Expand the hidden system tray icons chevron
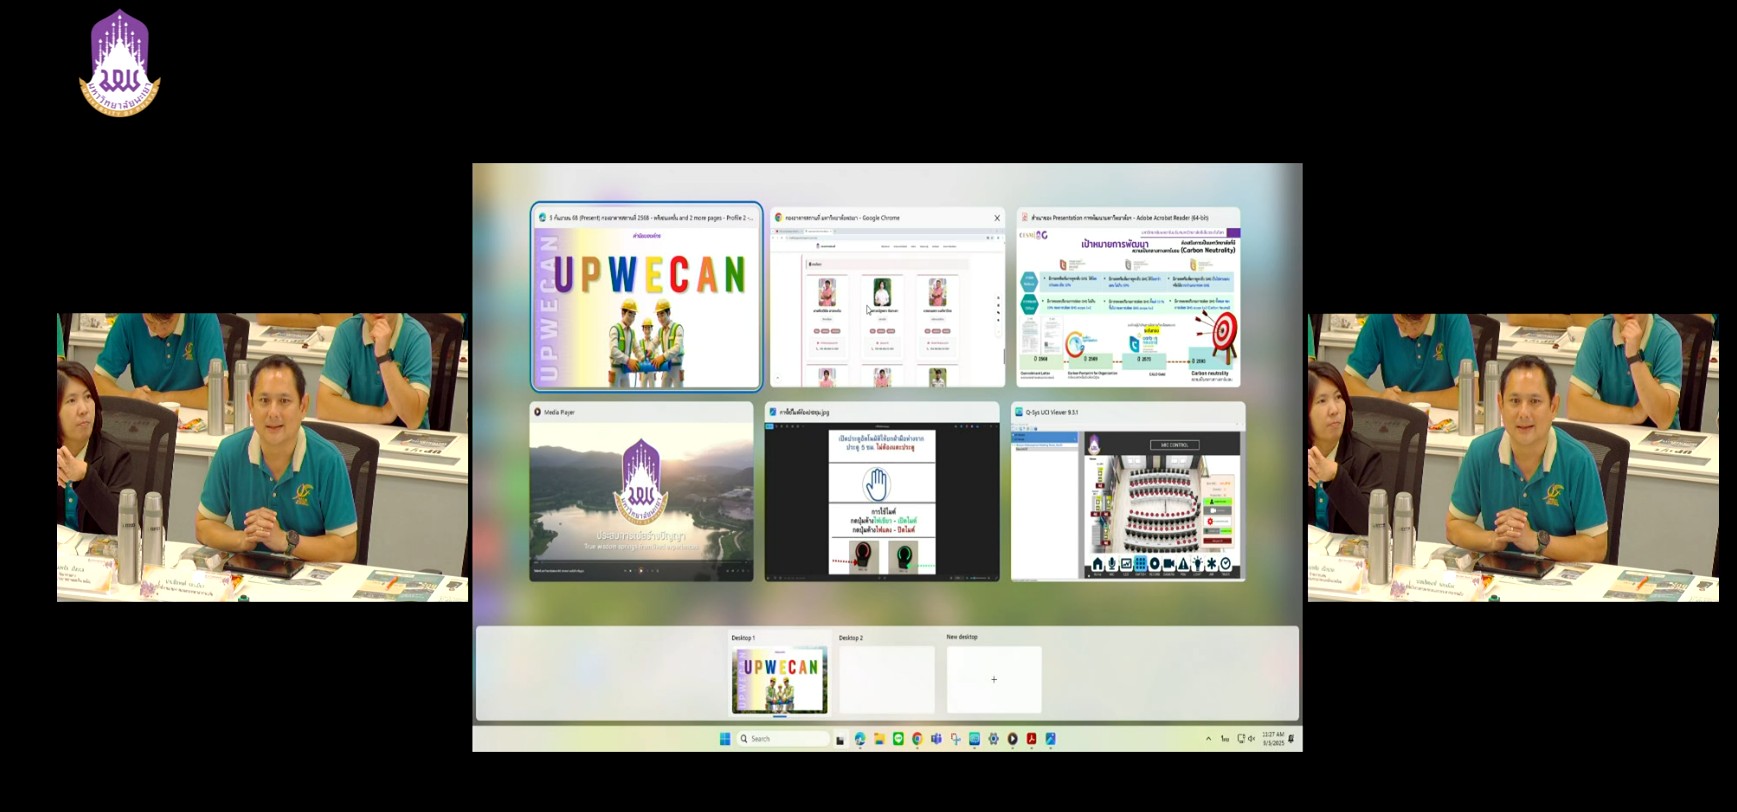1737x812 pixels. point(1208,739)
